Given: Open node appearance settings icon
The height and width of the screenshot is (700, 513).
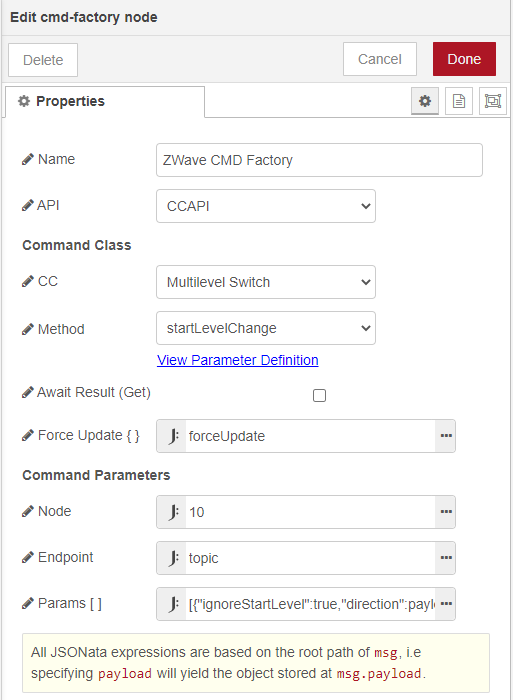Looking at the screenshot, I should tap(492, 101).
